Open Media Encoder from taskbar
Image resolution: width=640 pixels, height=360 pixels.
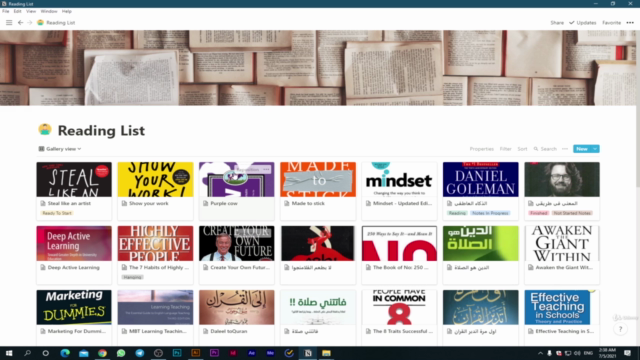(x=270, y=353)
